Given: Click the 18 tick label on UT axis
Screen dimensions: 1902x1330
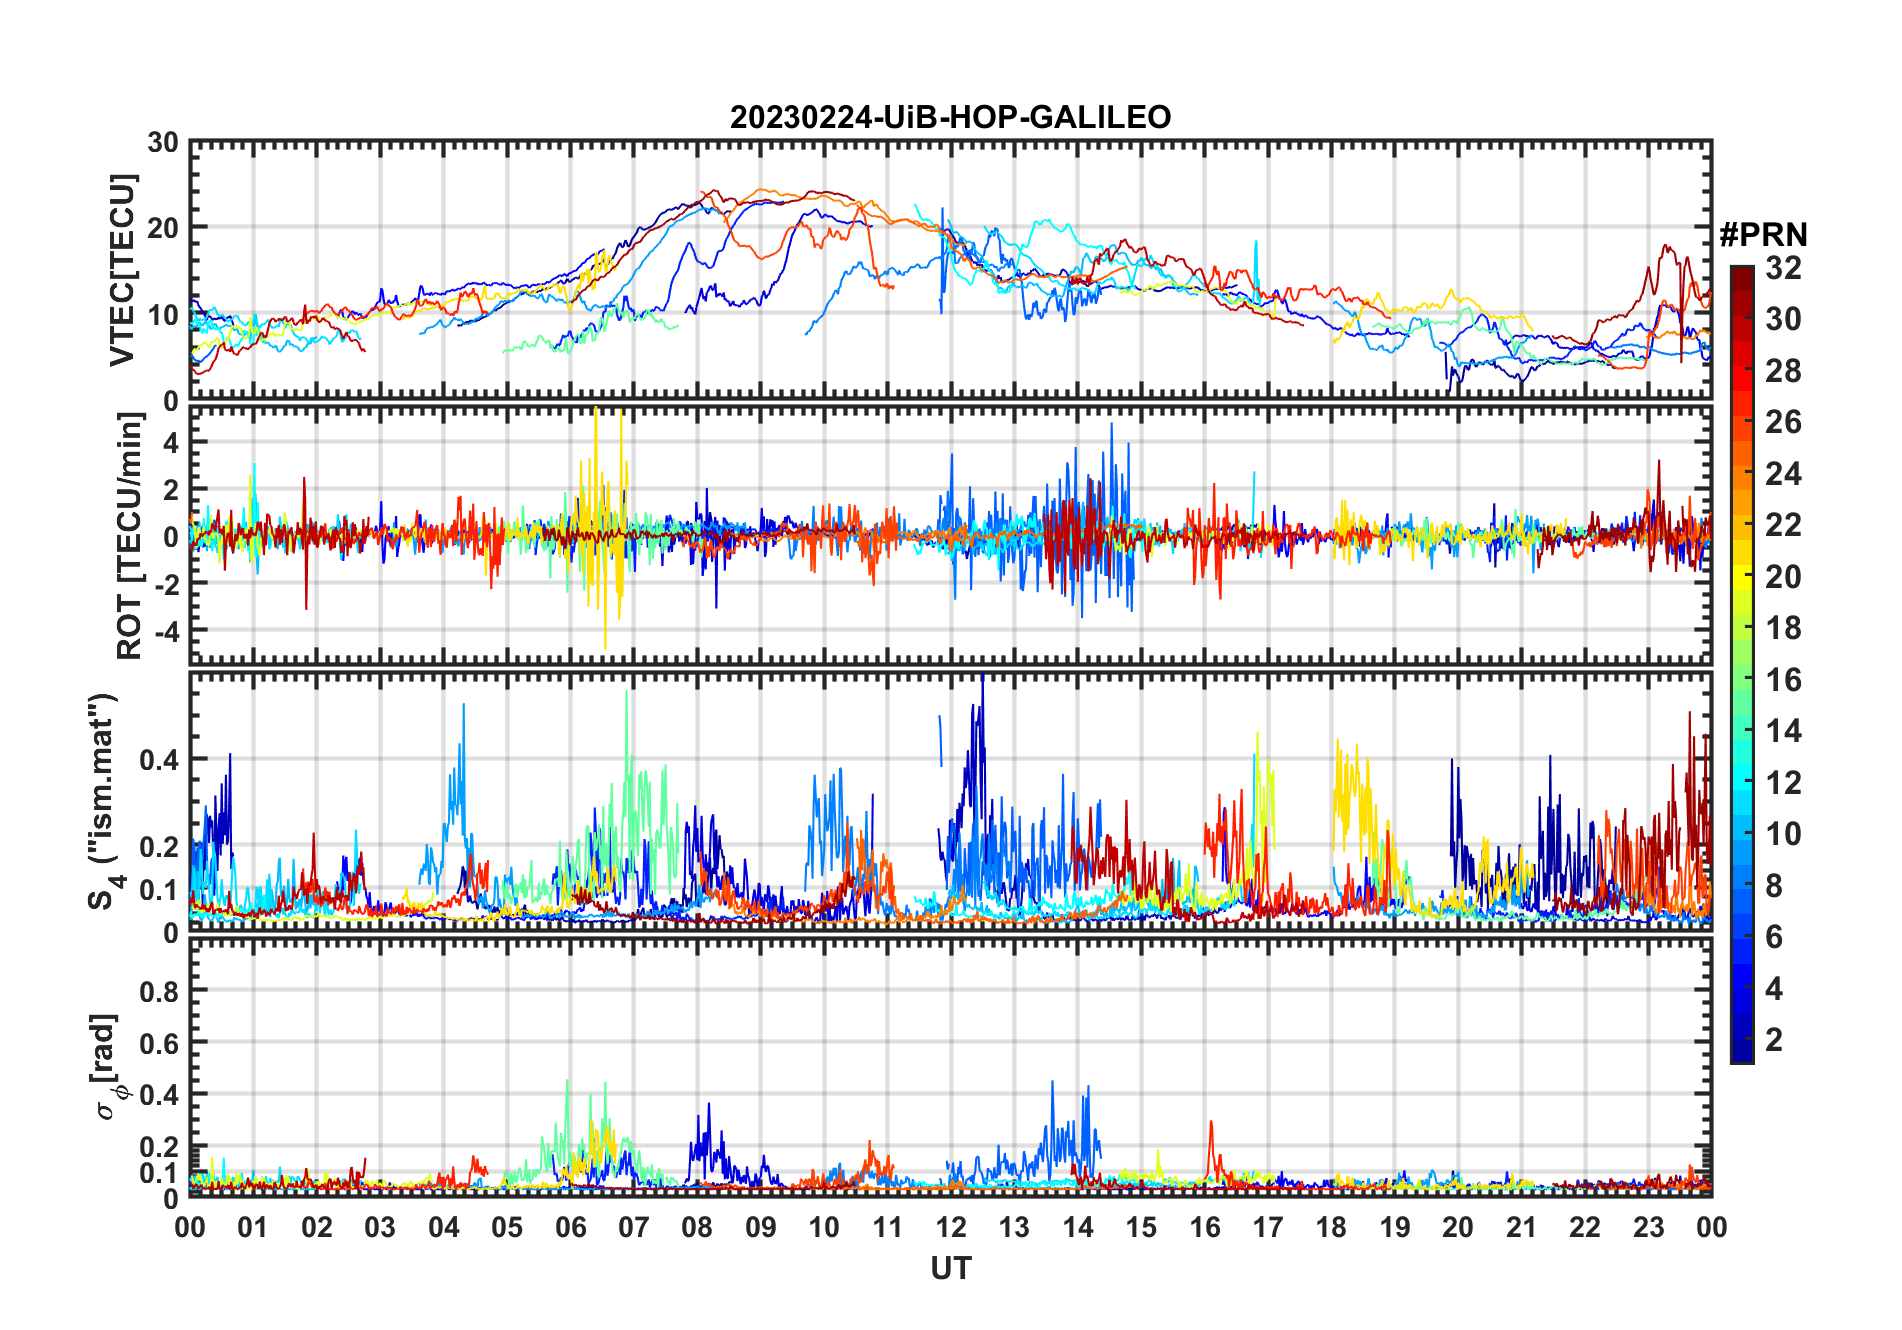Looking at the screenshot, I should (x=1331, y=1227).
